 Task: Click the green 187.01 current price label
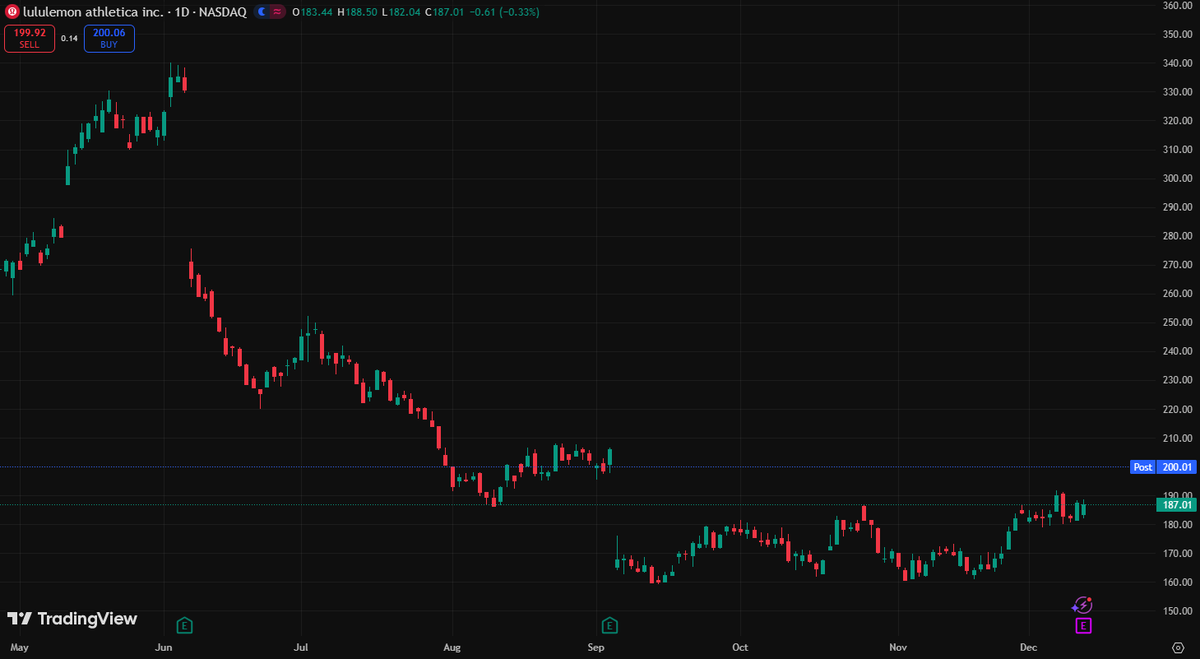pos(1177,505)
